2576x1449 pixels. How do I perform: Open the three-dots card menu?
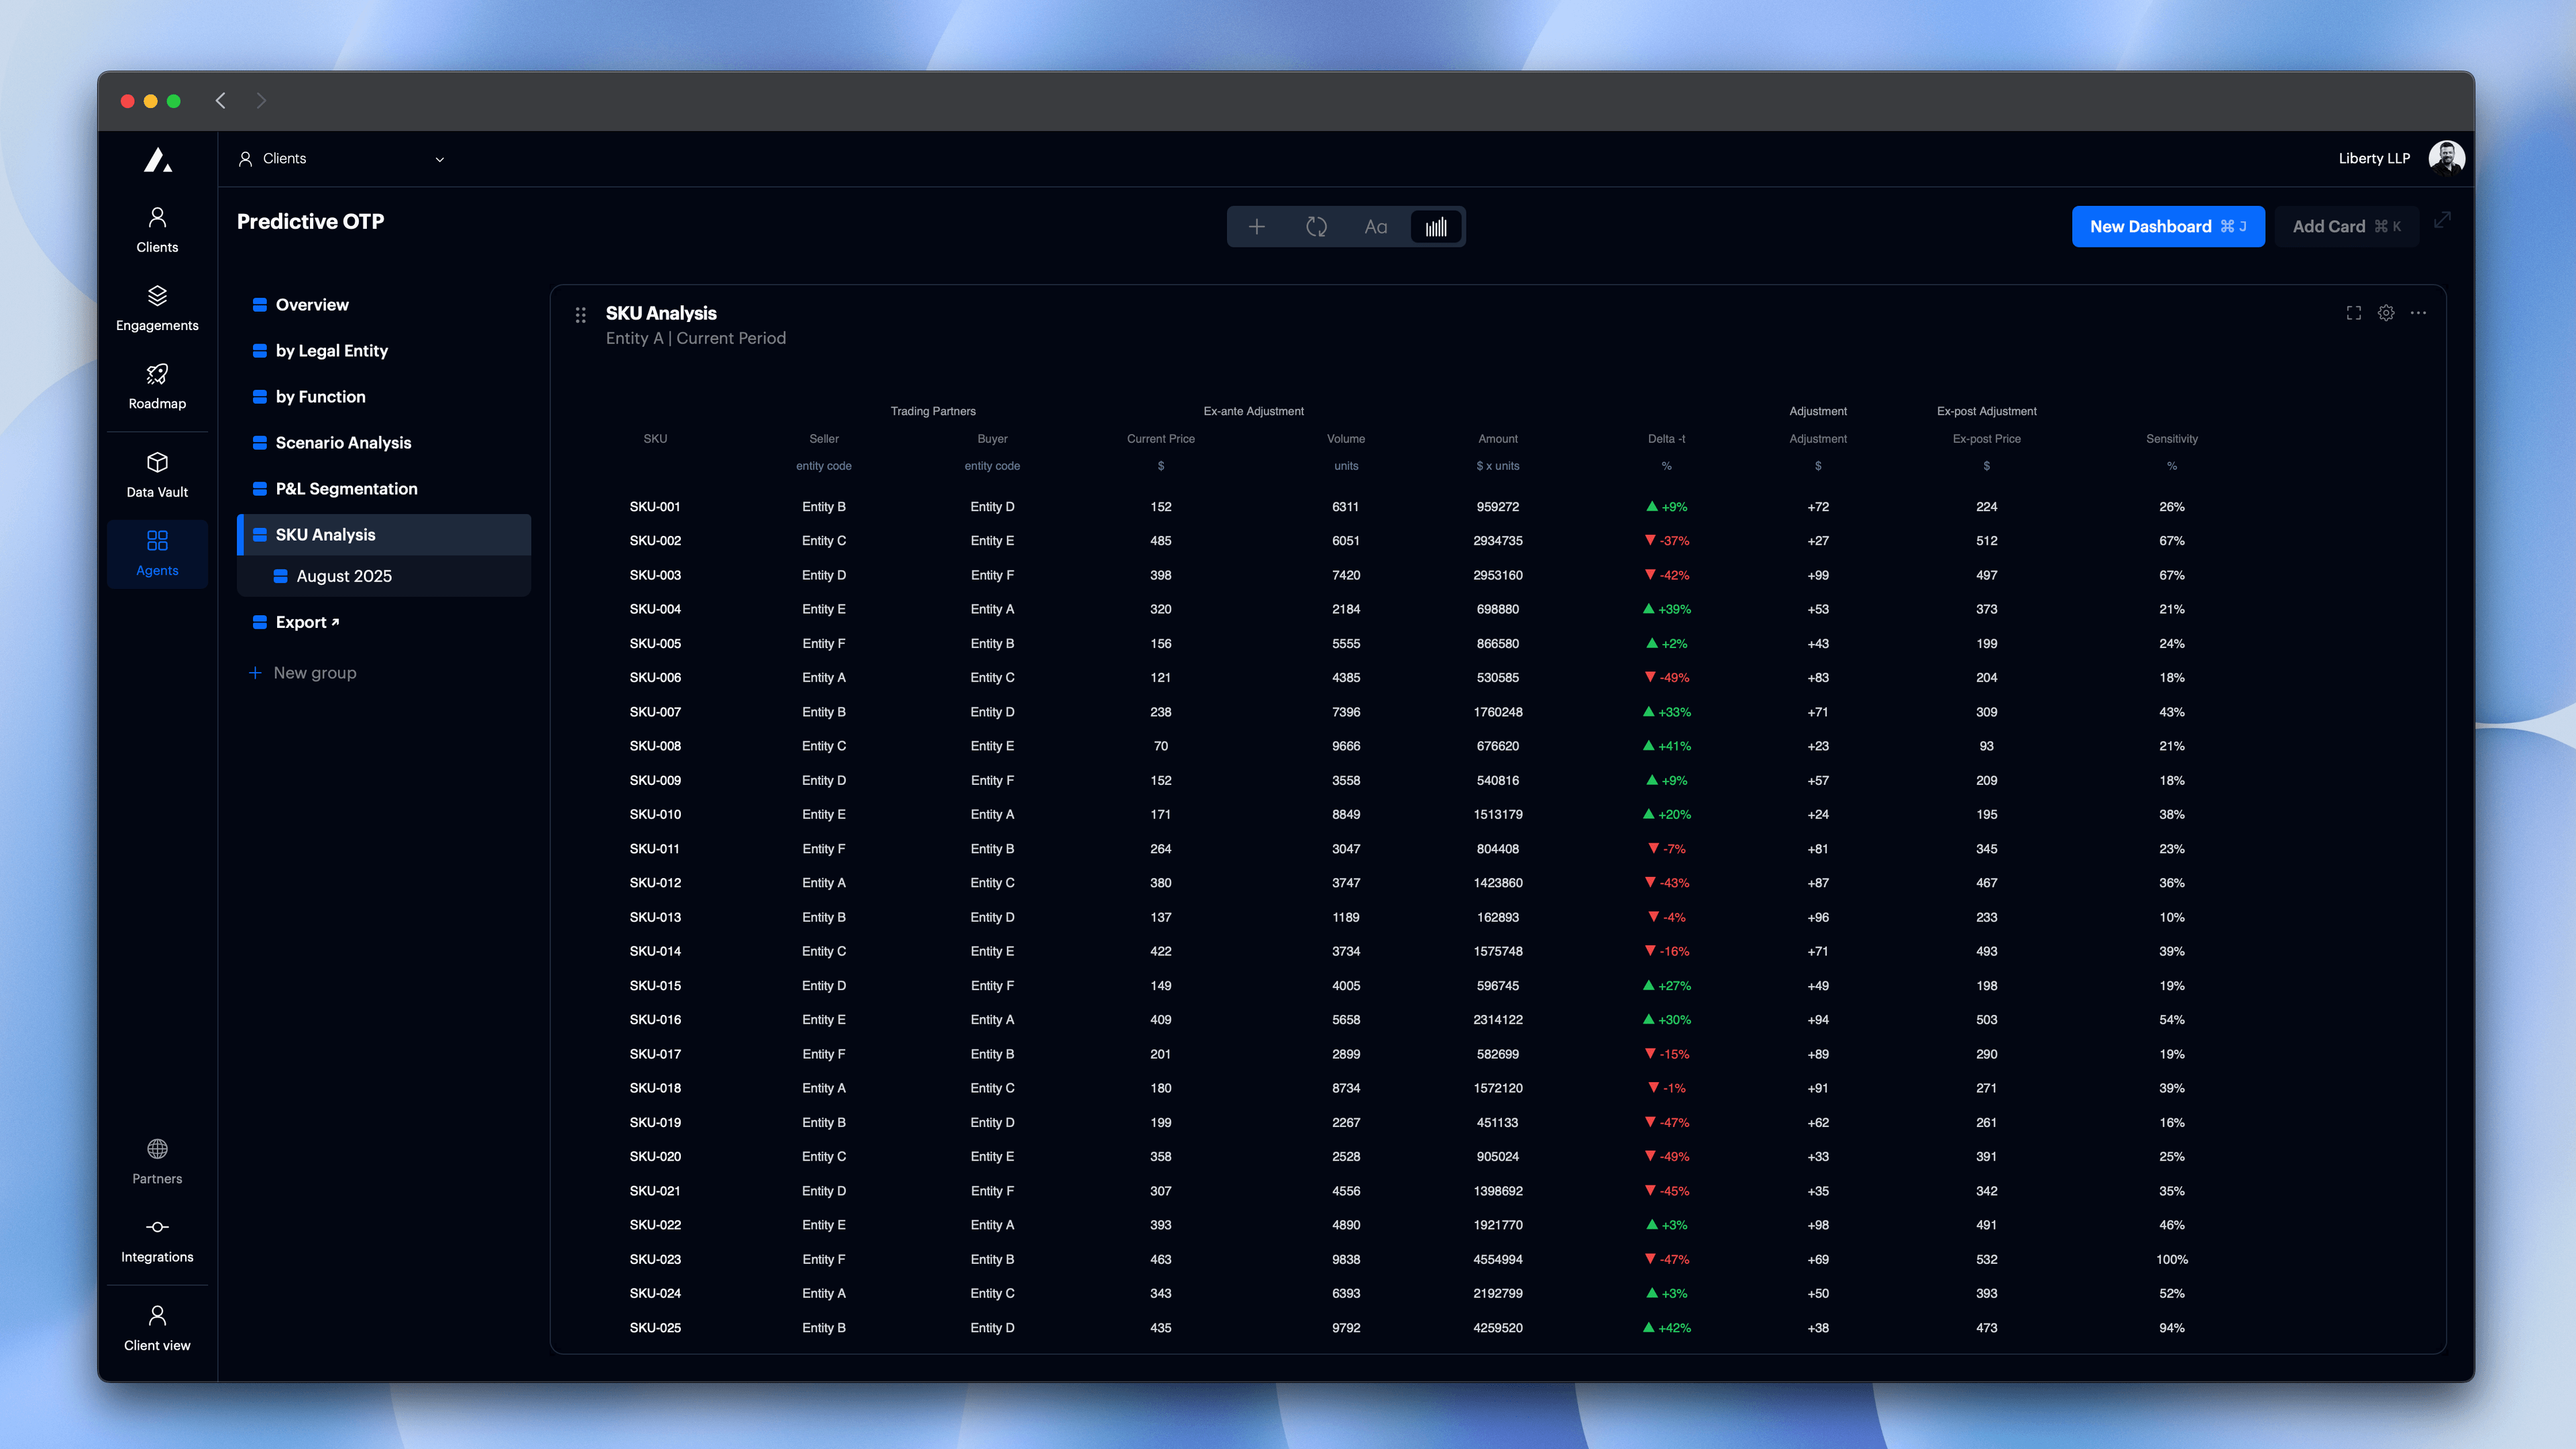pos(2418,313)
